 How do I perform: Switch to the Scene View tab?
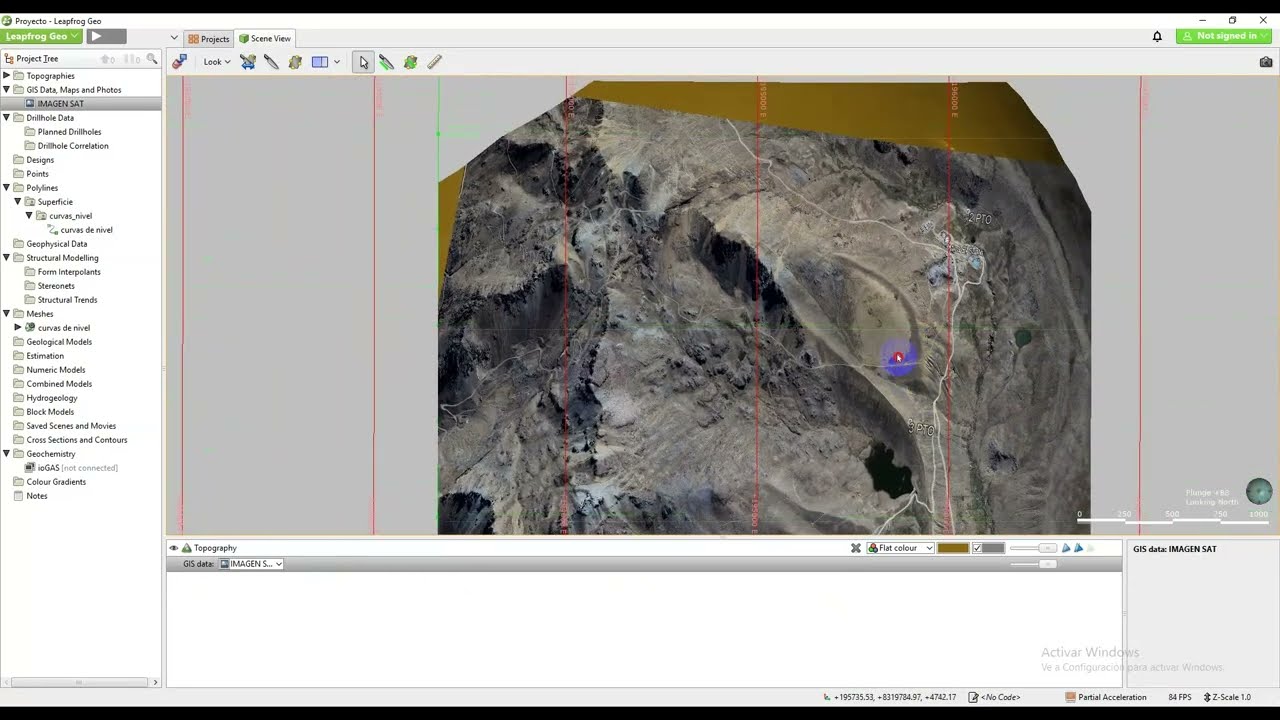pos(265,39)
